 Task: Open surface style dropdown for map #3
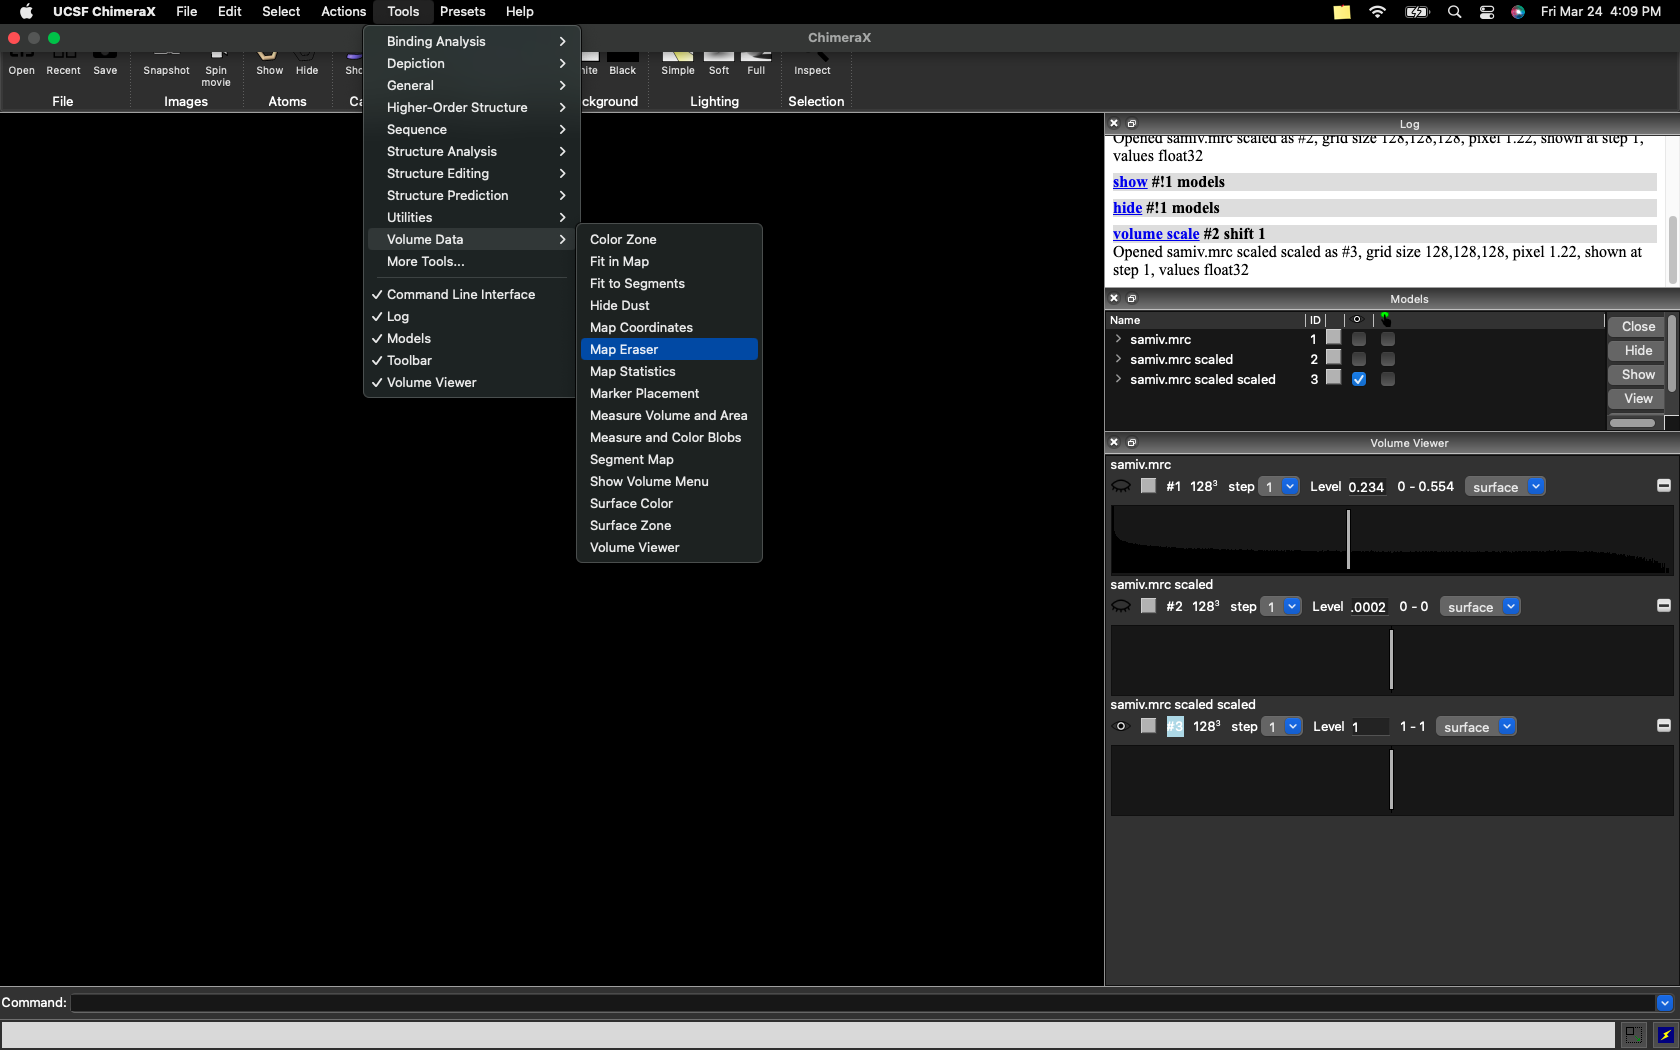(1476, 727)
